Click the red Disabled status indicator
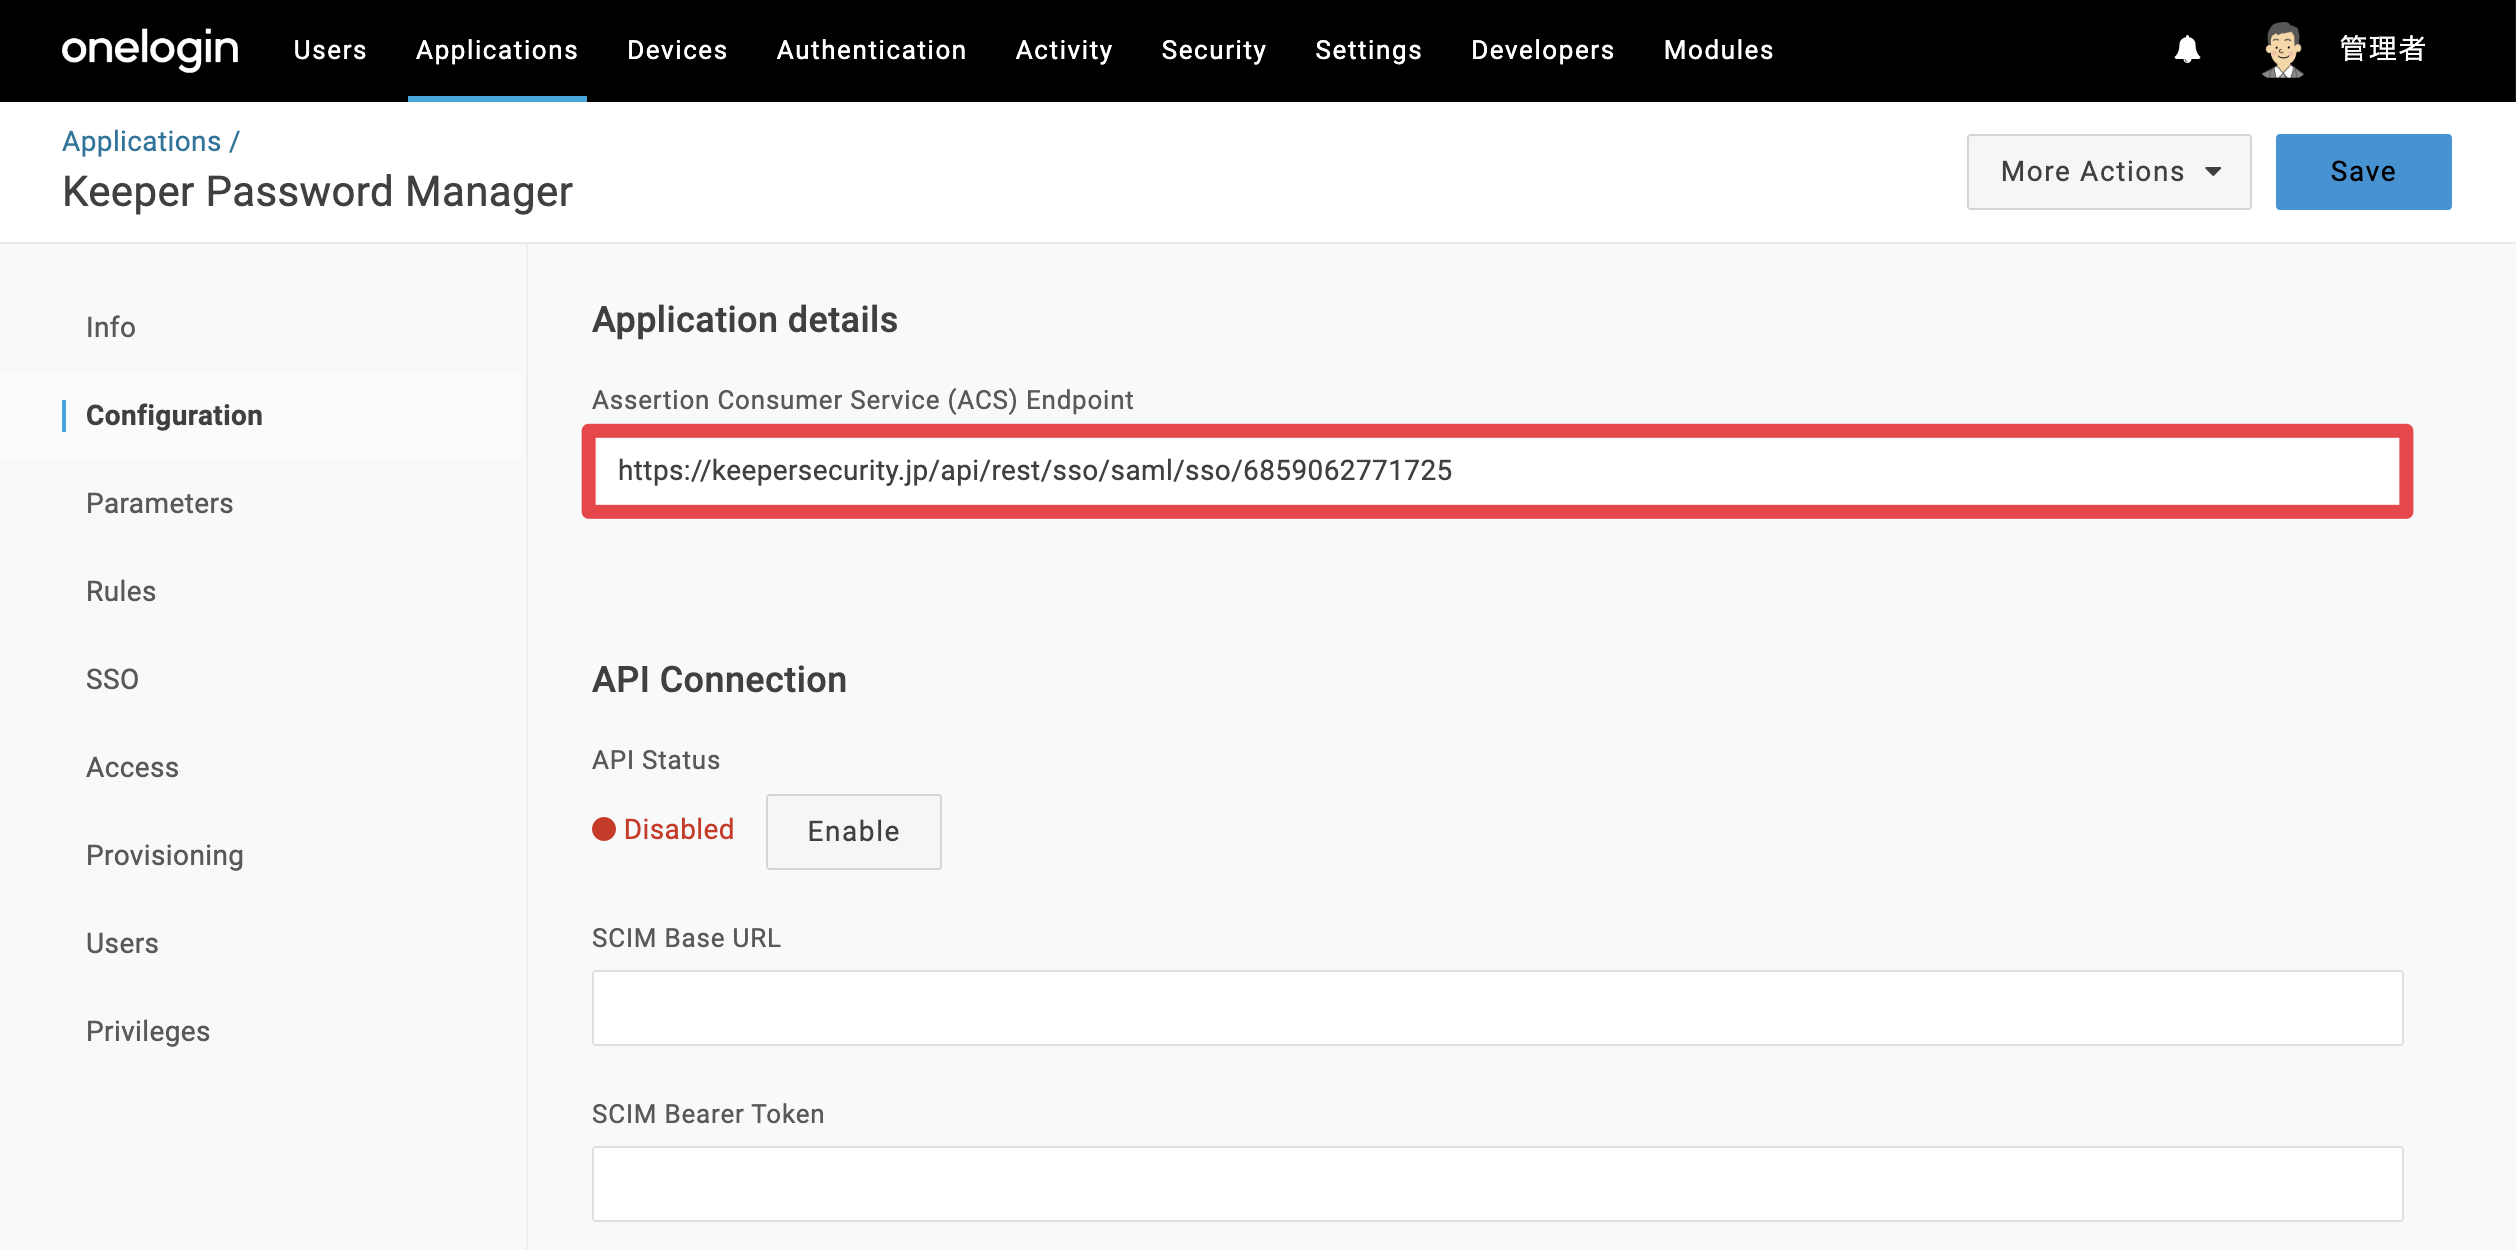The width and height of the screenshot is (2516, 1250). coord(663,829)
